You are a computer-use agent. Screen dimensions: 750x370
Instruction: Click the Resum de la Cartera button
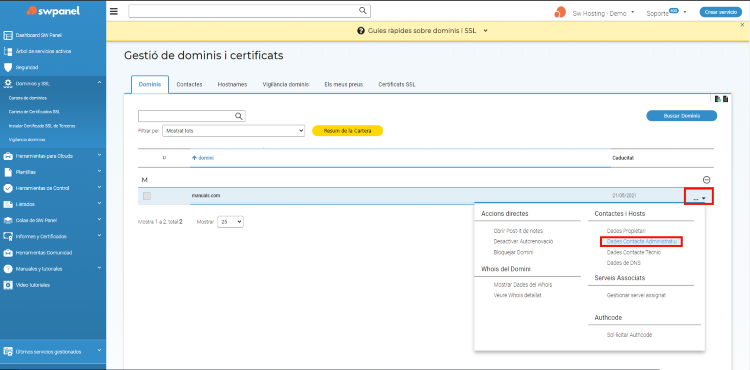click(347, 131)
